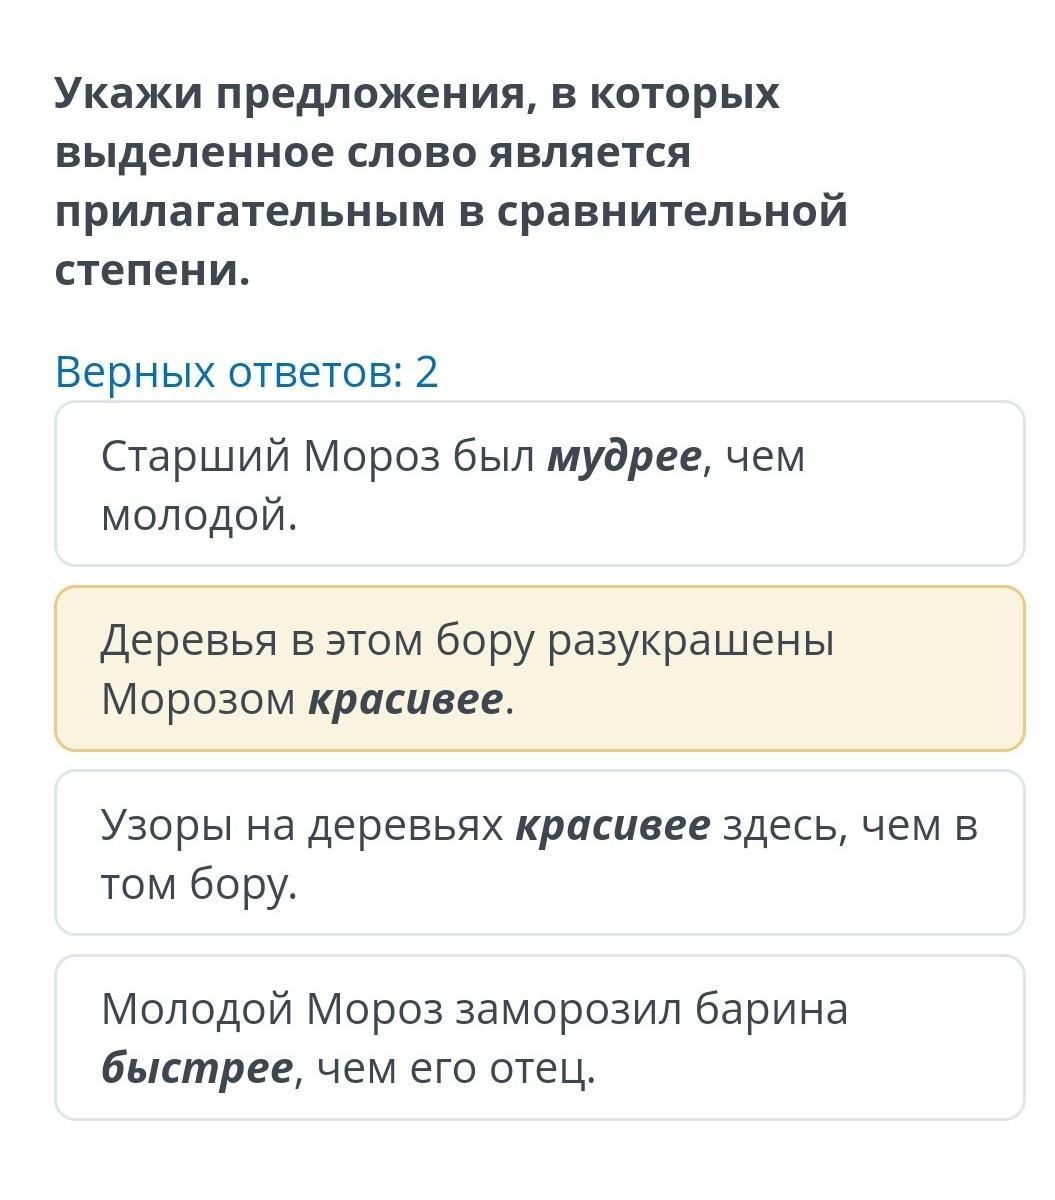
Task: Click the word 'Старший' in first answer
Action: tap(196, 458)
